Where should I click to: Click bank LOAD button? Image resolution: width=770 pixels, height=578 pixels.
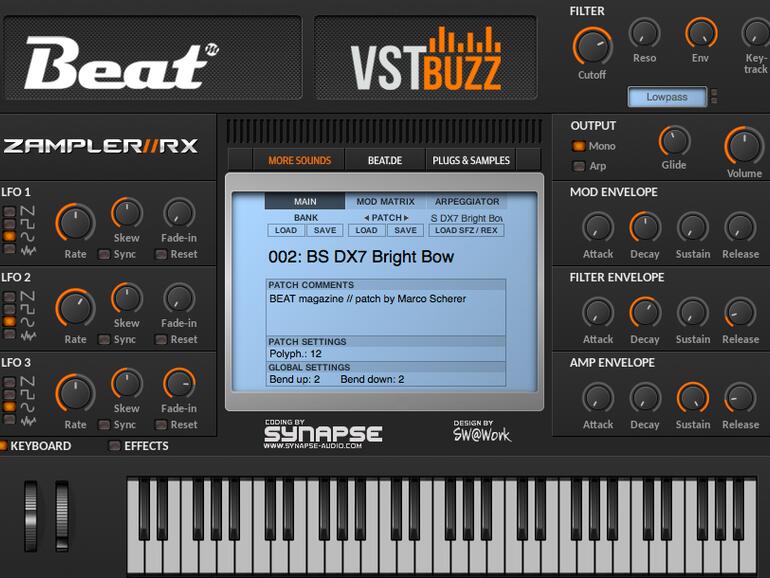(x=286, y=230)
